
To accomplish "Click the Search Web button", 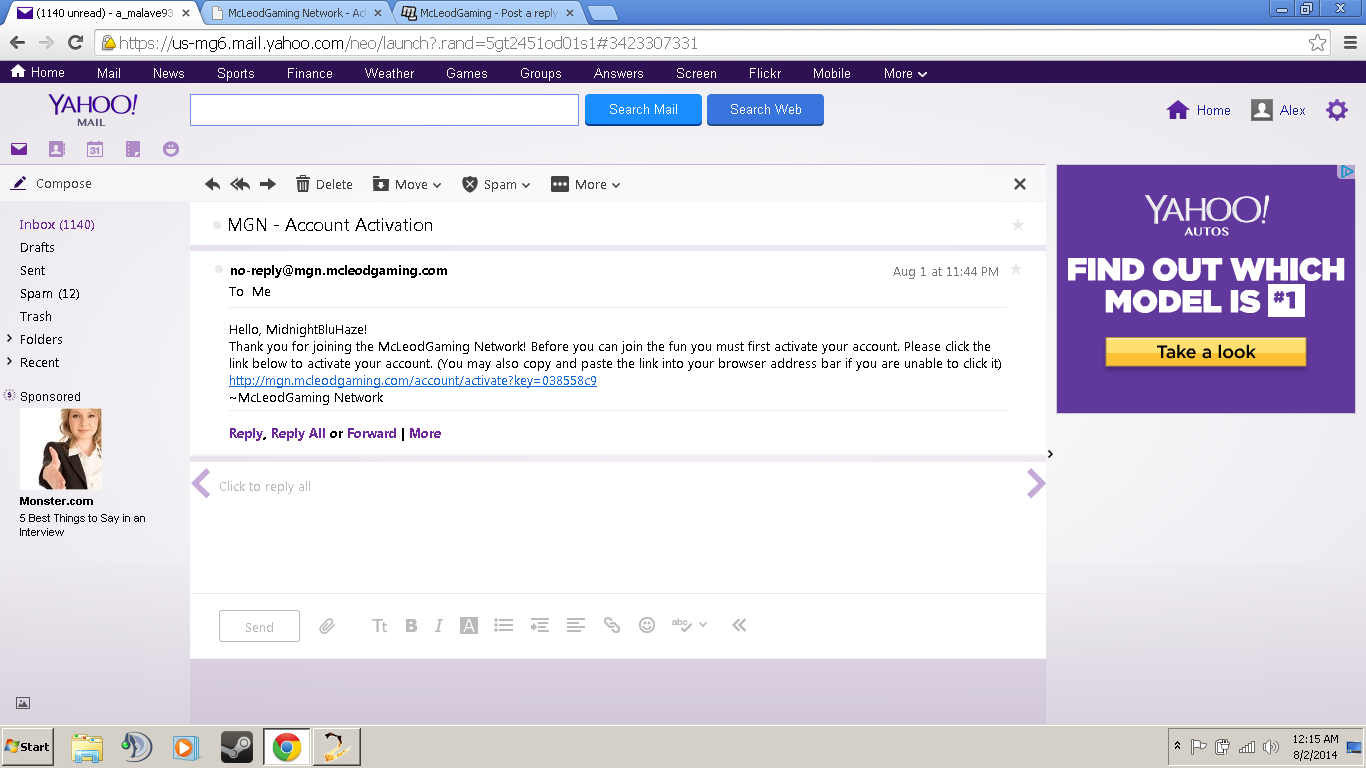I will click(x=765, y=110).
